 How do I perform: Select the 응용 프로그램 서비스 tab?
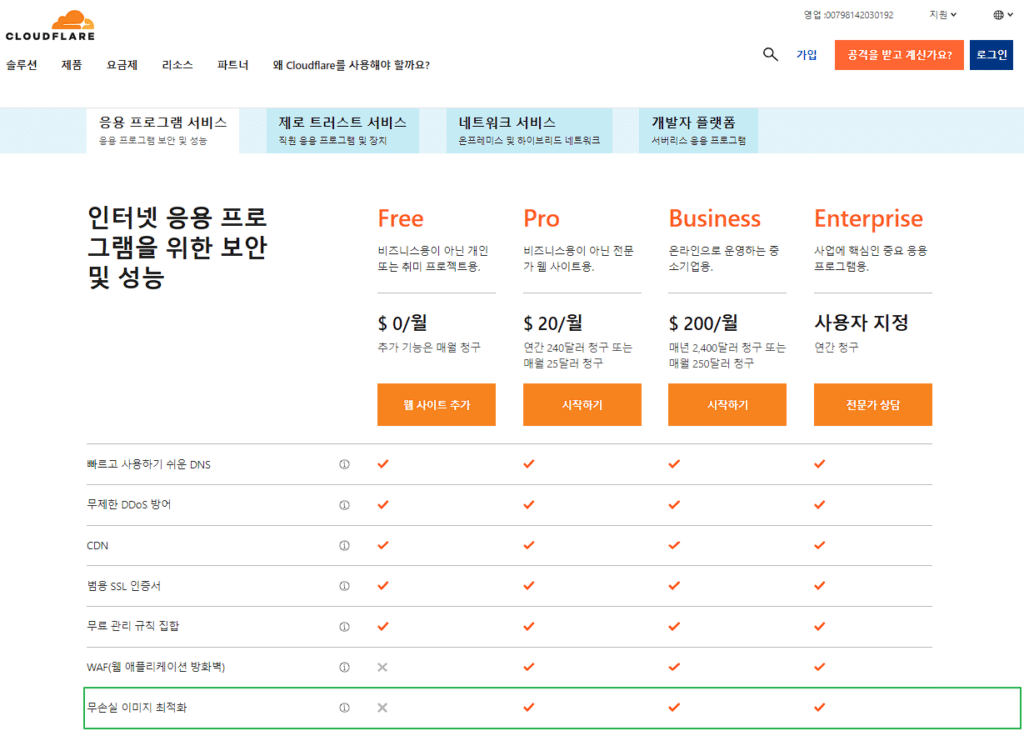(163, 131)
